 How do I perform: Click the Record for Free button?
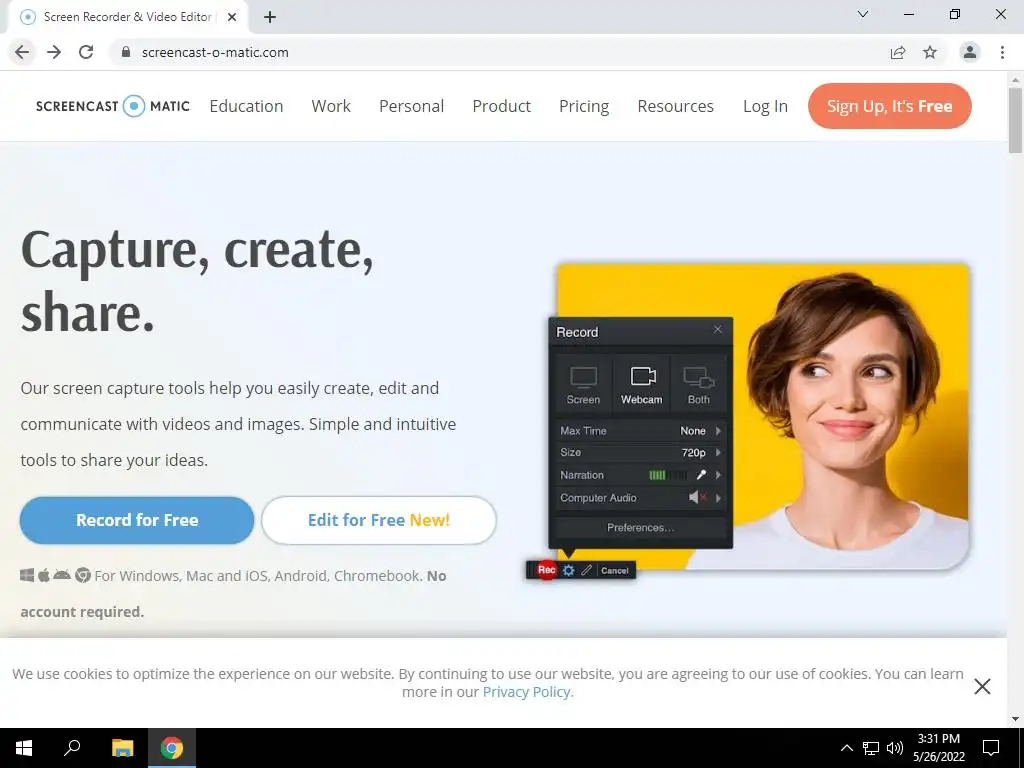pyautogui.click(x=136, y=520)
